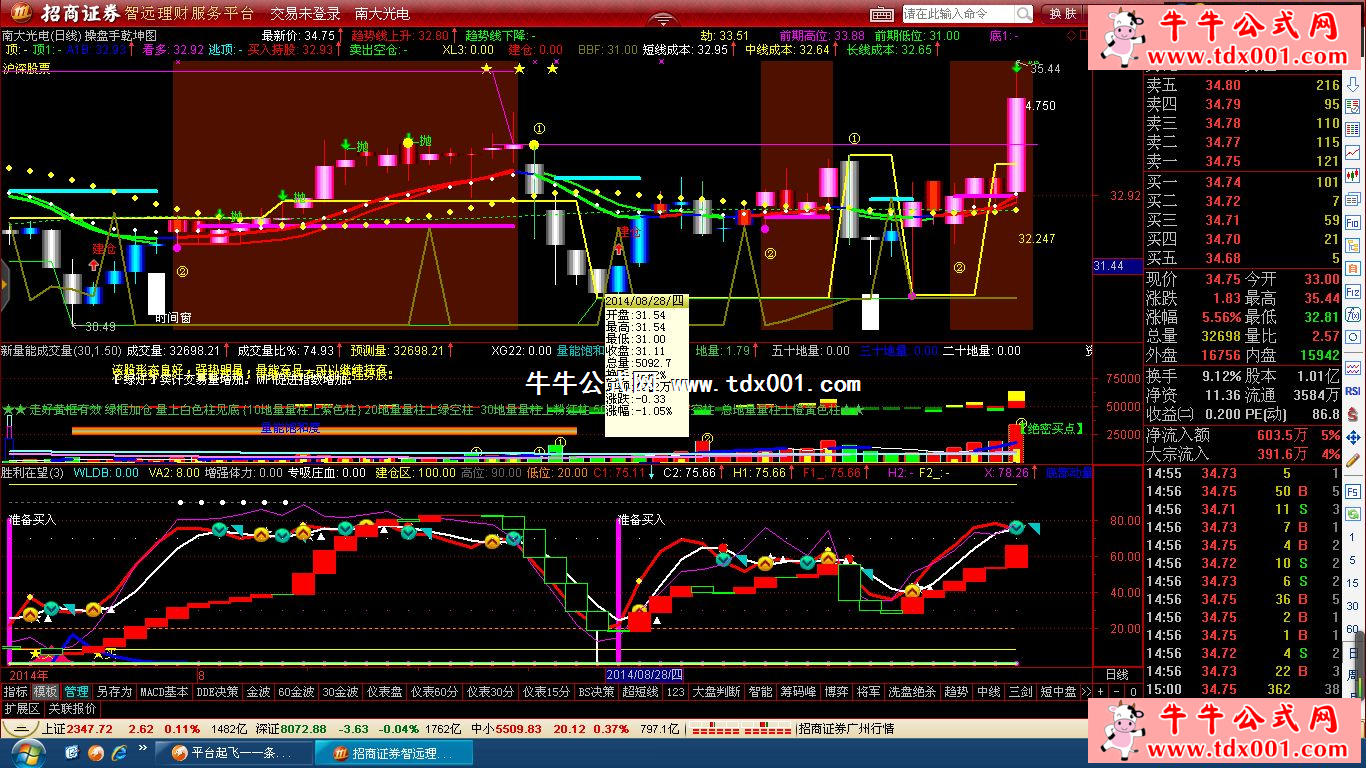This screenshot has height=768, width=1366.
Task: Click the 自 watchlist icon in sidebar
Action: pyautogui.click(x=1353, y=268)
